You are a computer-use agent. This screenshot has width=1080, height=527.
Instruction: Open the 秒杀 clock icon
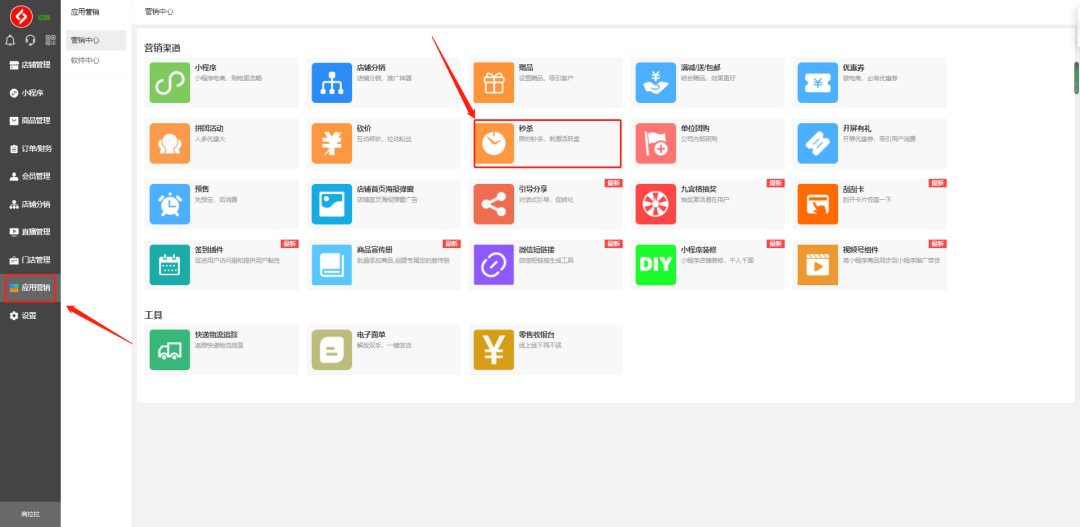click(x=494, y=143)
